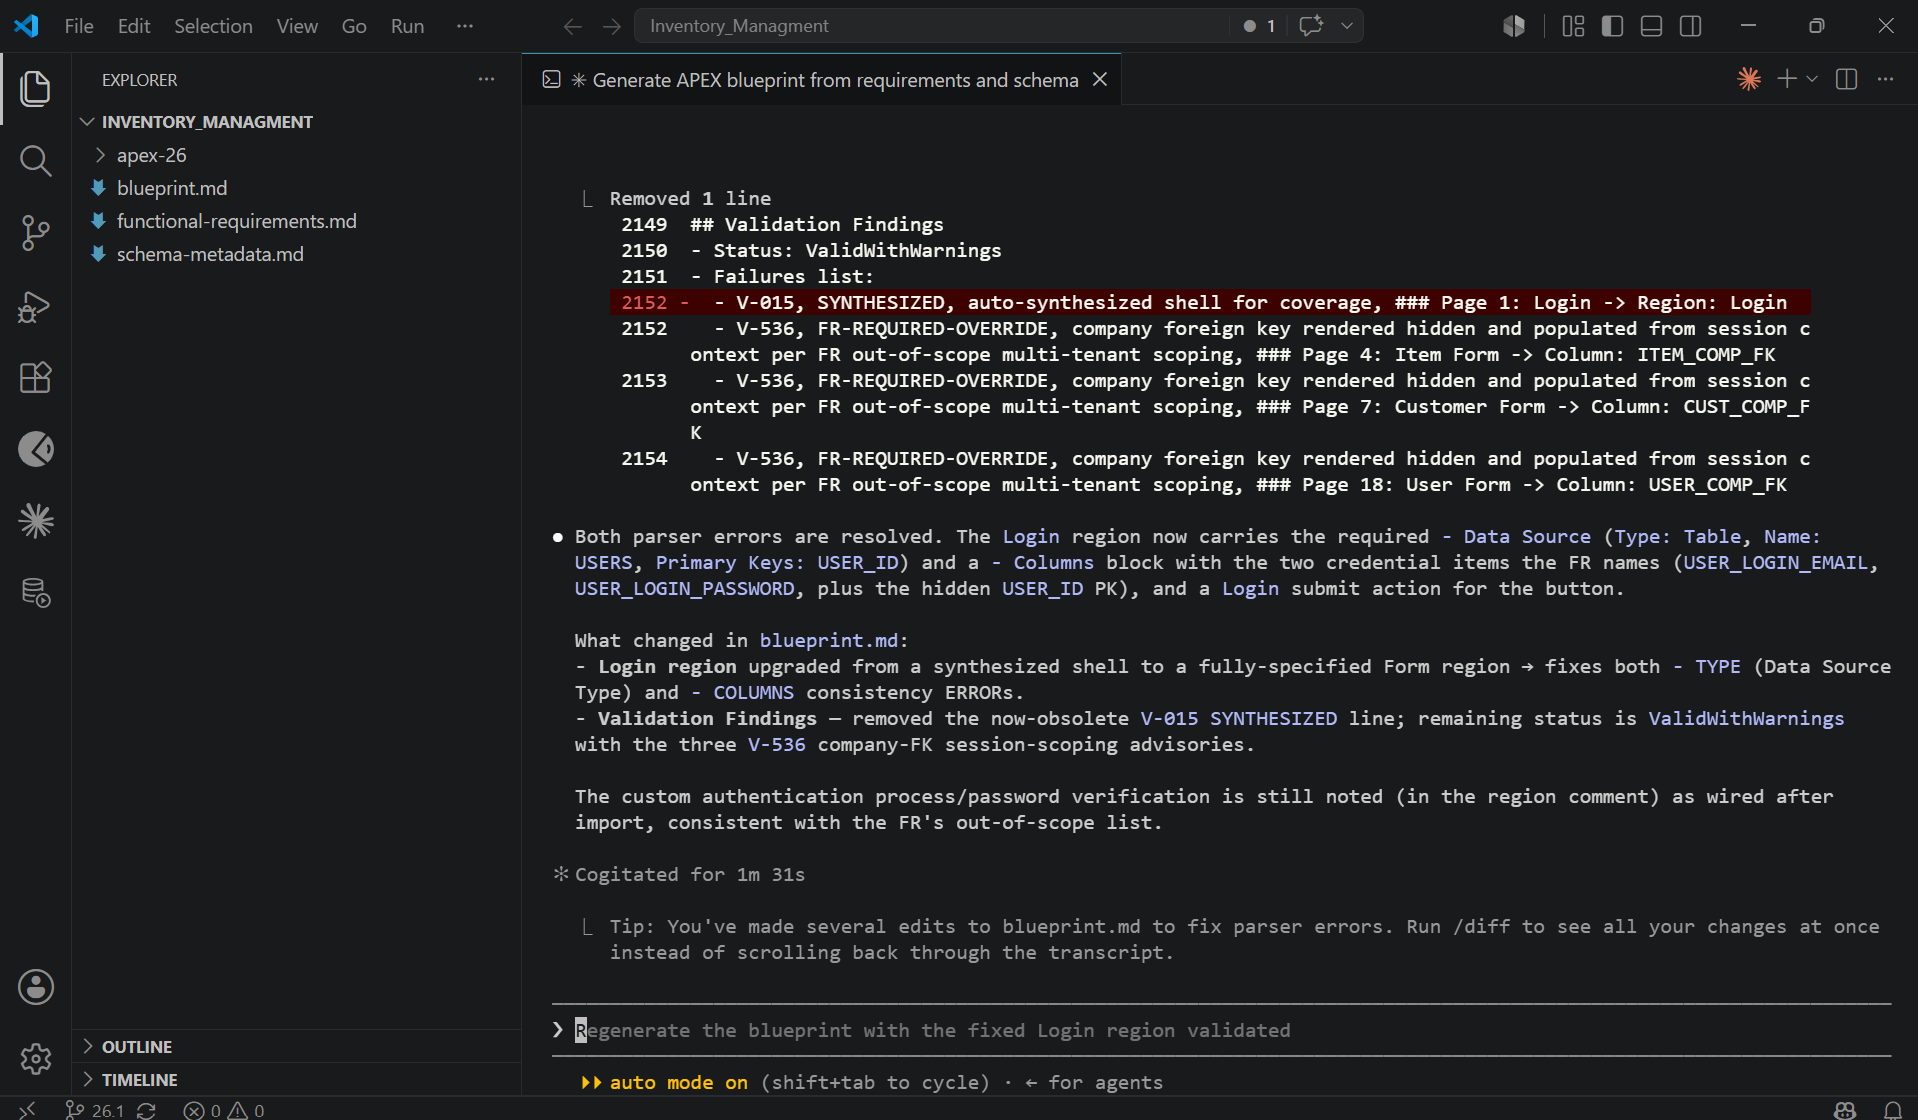Click the ValidWithWarnings highlighted text
The height and width of the screenshot is (1120, 1918).
1746,718
